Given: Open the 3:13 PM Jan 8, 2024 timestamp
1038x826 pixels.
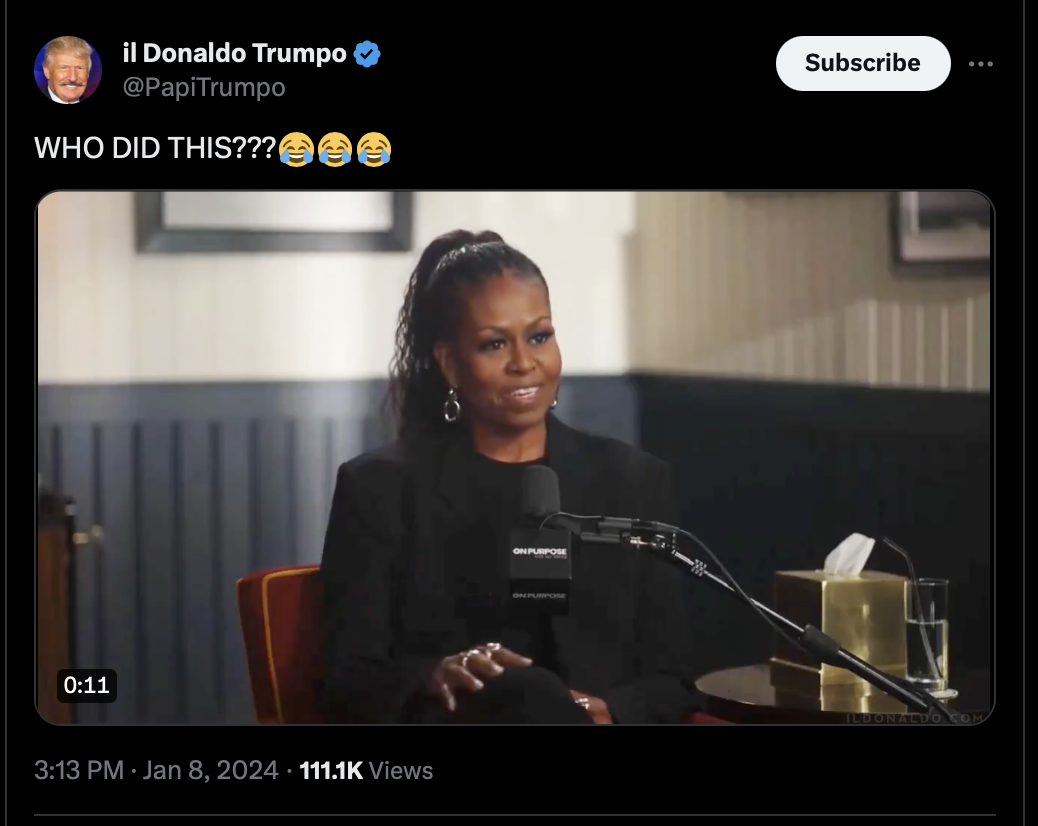Looking at the screenshot, I should [x=156, y=770].
